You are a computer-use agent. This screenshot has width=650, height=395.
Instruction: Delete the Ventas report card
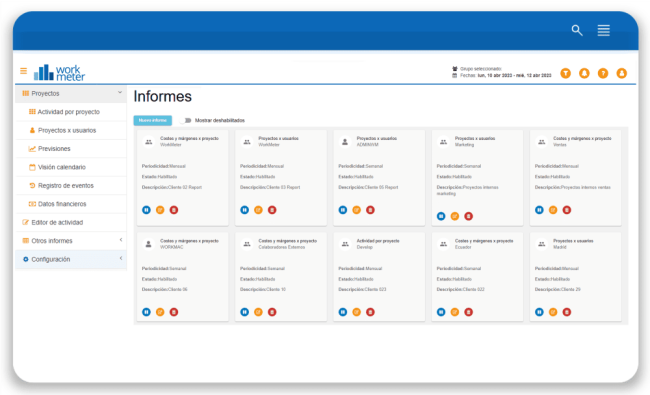[567, 210]
